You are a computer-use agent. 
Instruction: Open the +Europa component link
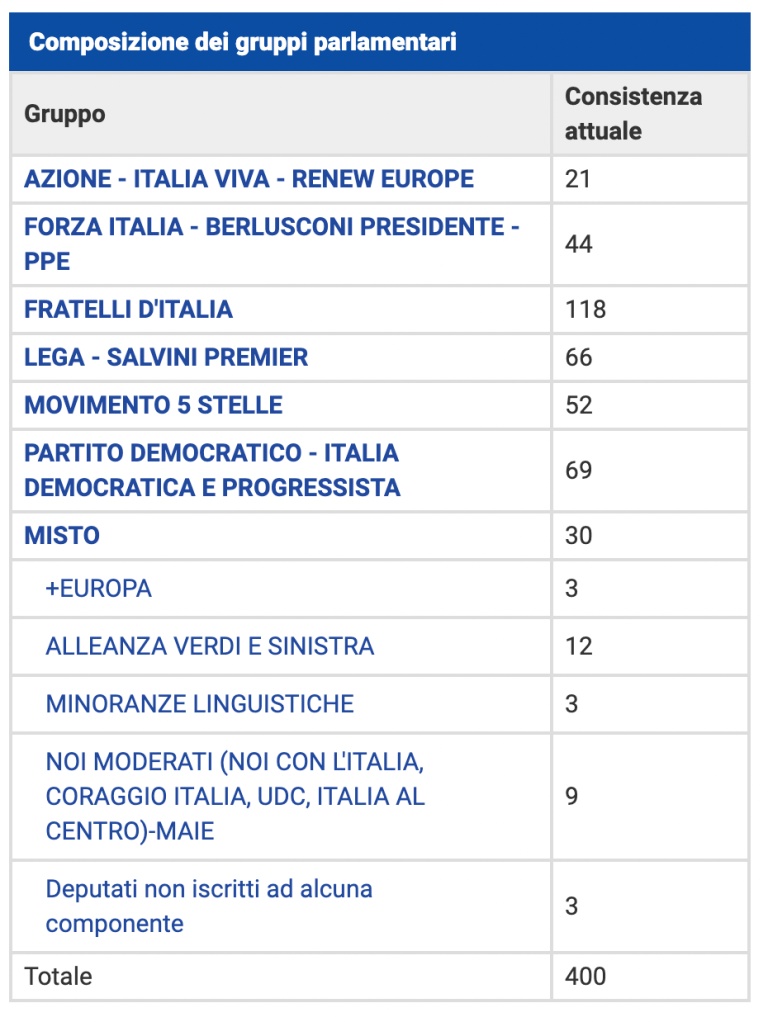[99, 588]
